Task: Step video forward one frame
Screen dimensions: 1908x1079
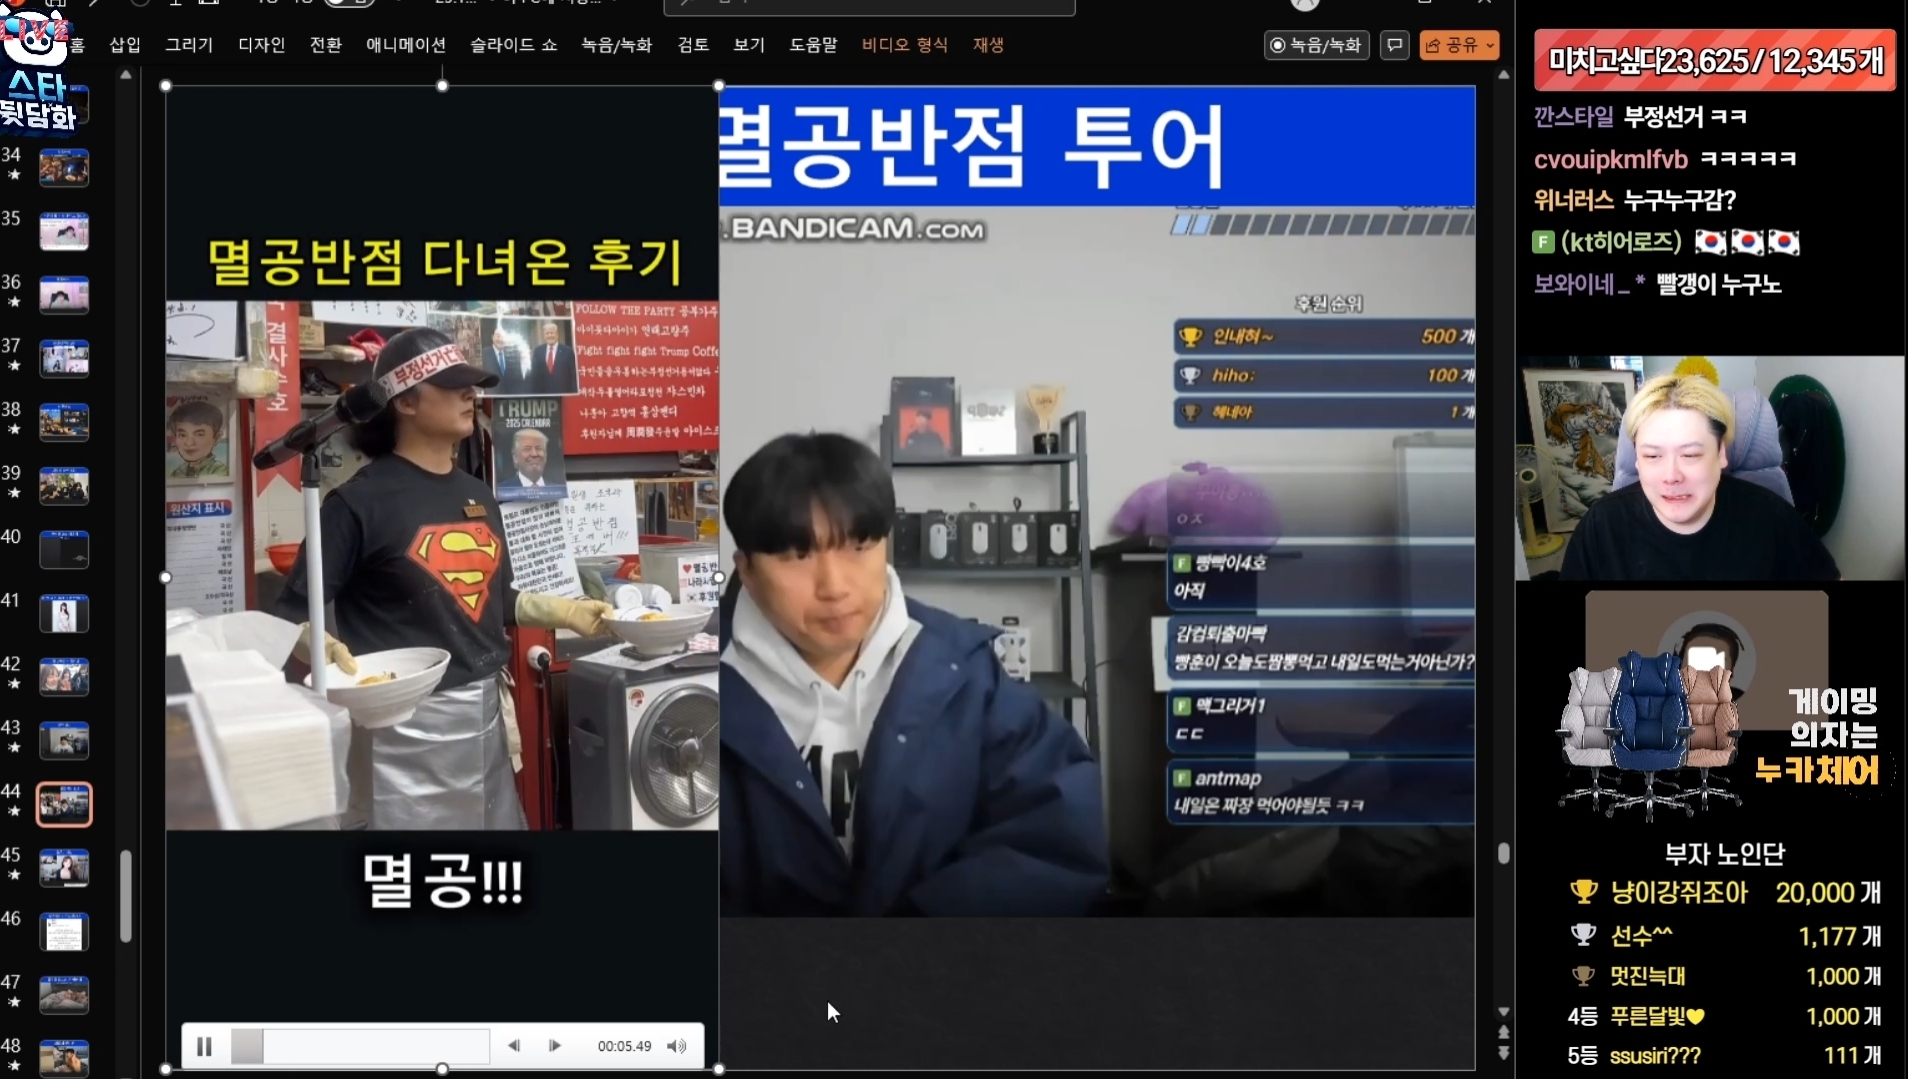Action: pyautogui.click(x=555, y=1046)
